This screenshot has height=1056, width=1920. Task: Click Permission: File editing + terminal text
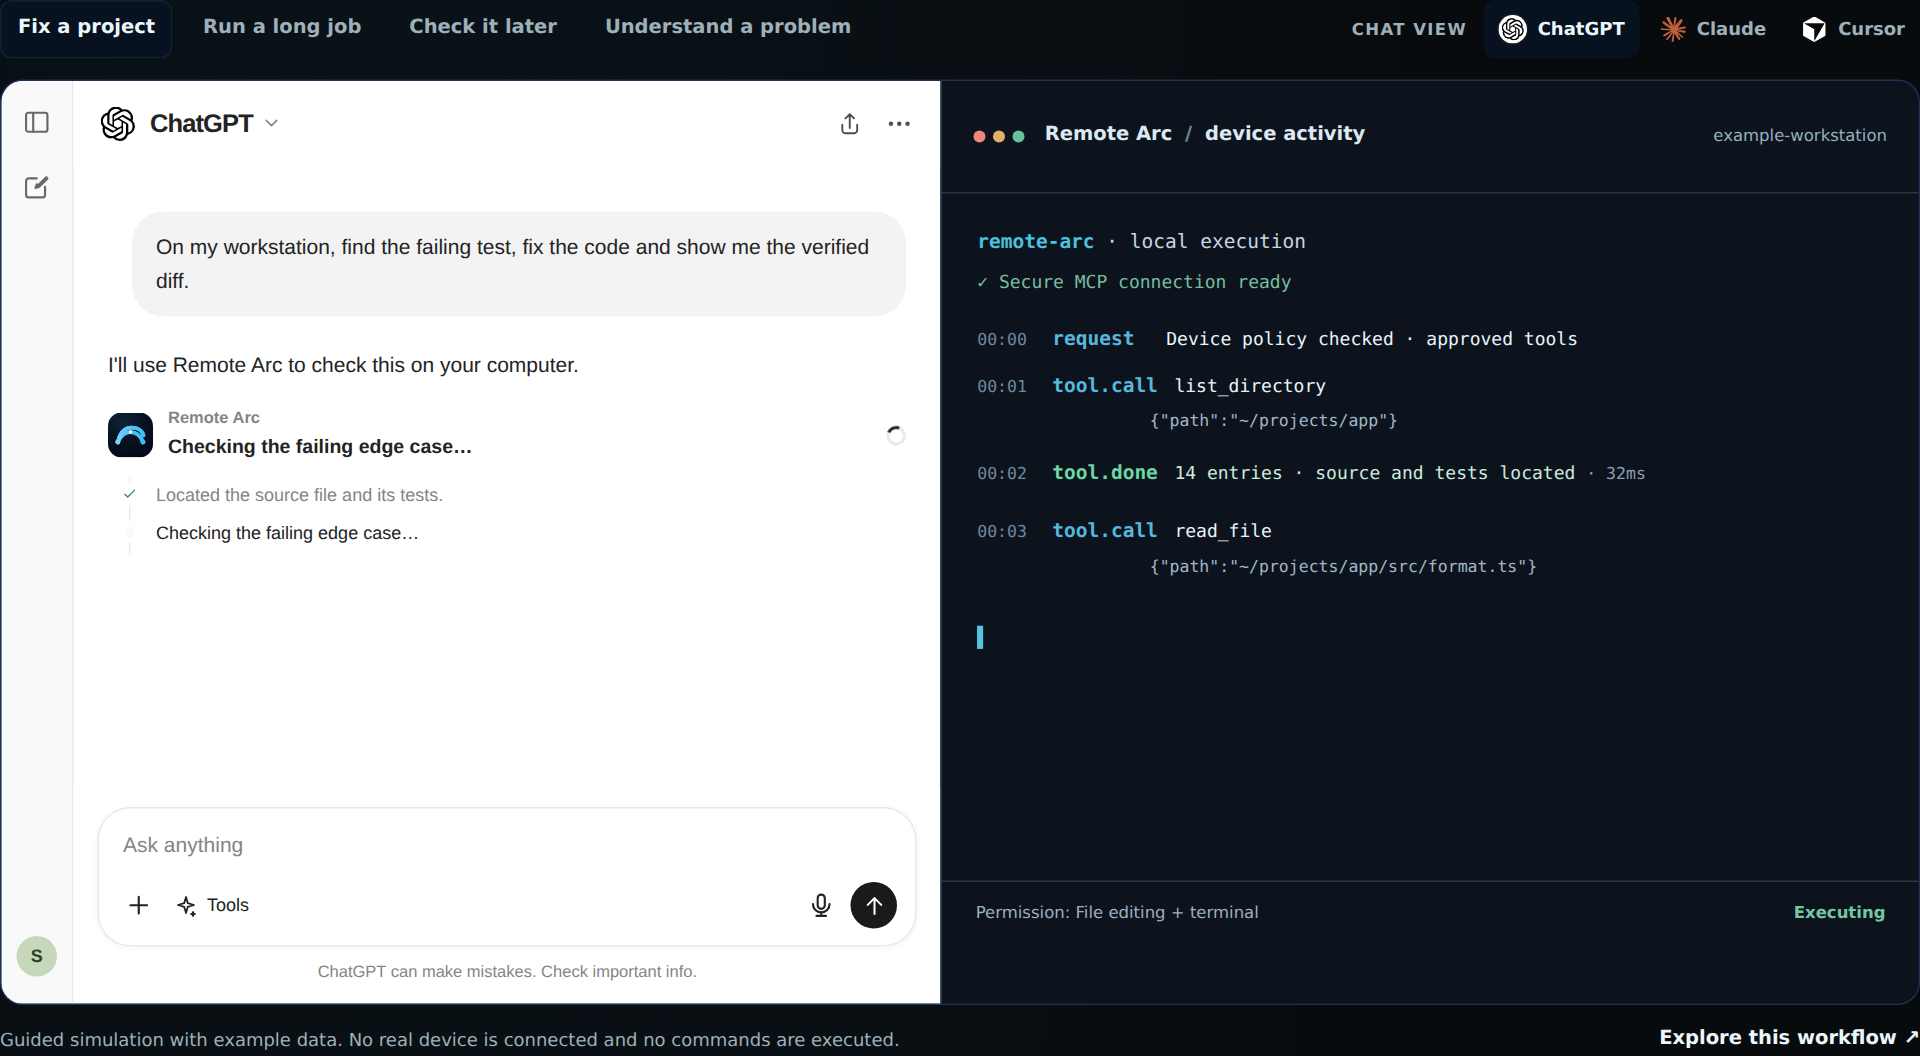pyautogui.click(x=1117, y=912)
